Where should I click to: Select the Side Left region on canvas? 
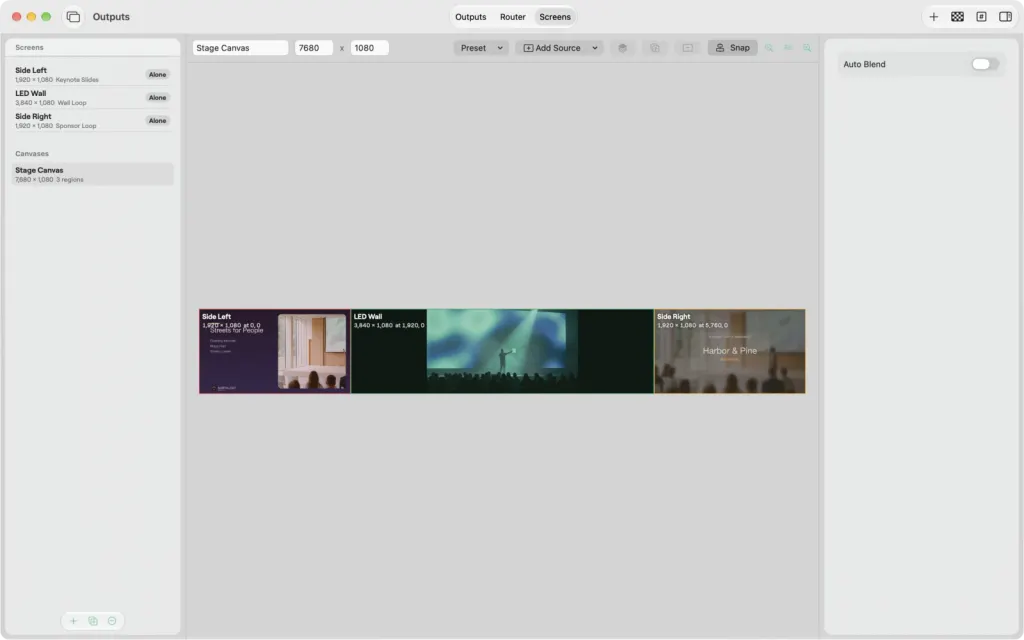coord(275,351)
